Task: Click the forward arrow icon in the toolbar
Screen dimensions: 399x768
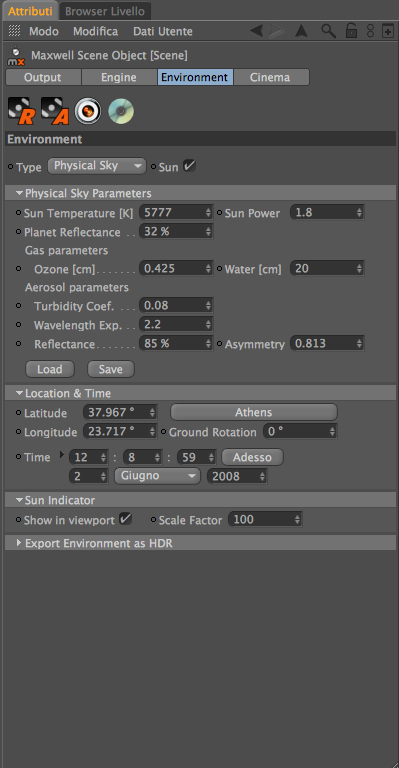Action: click(277, 31)
